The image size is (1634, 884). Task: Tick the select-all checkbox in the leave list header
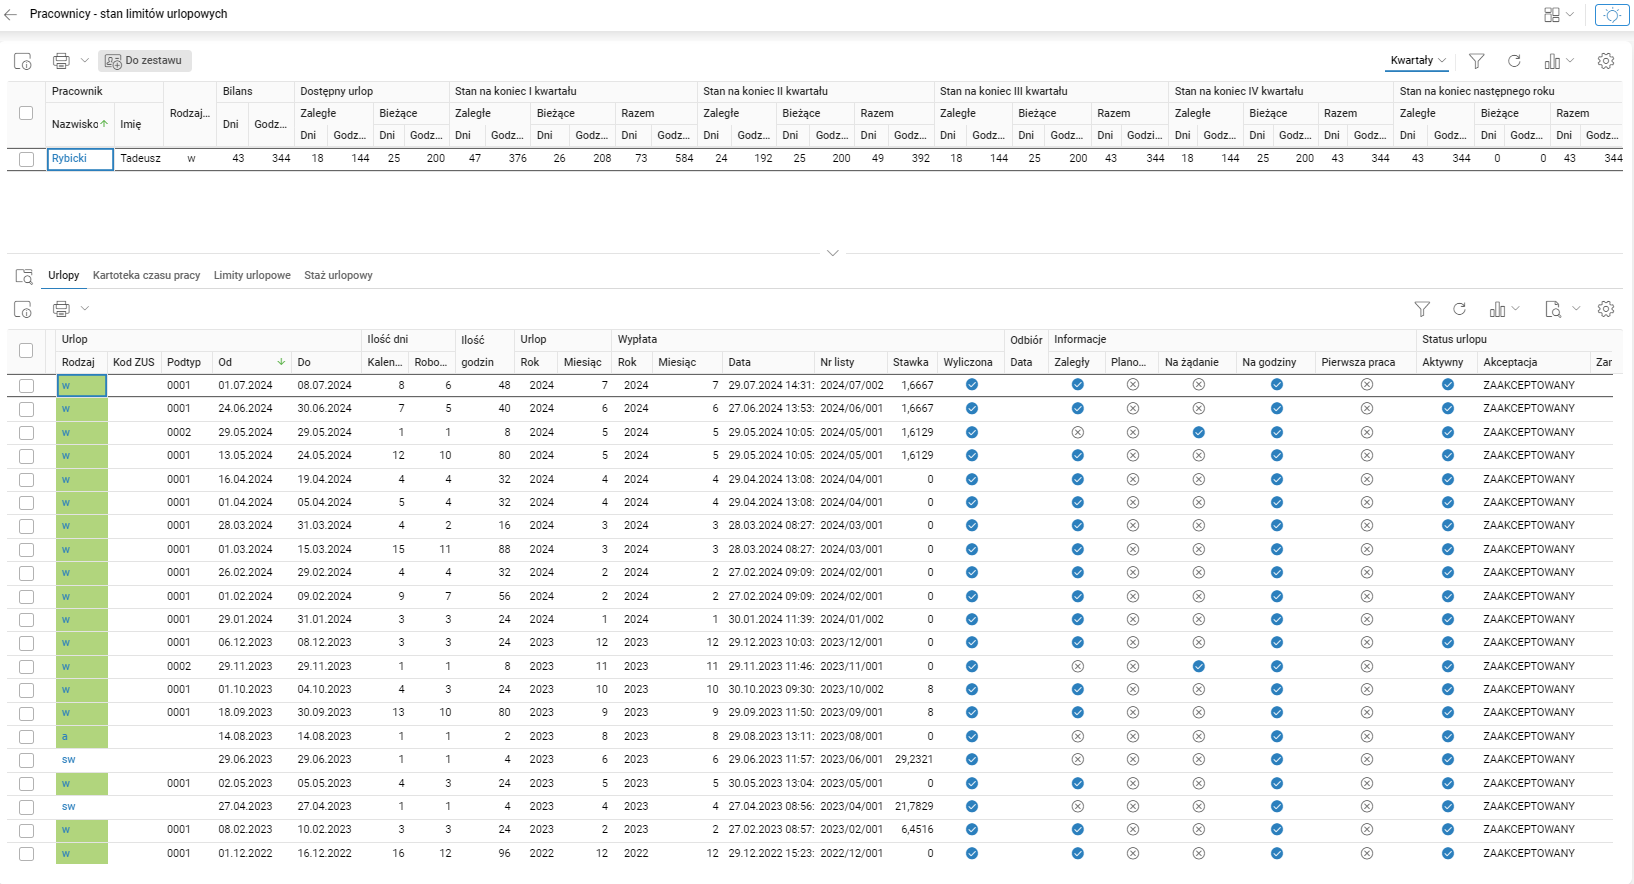click(x=26, y=351)
